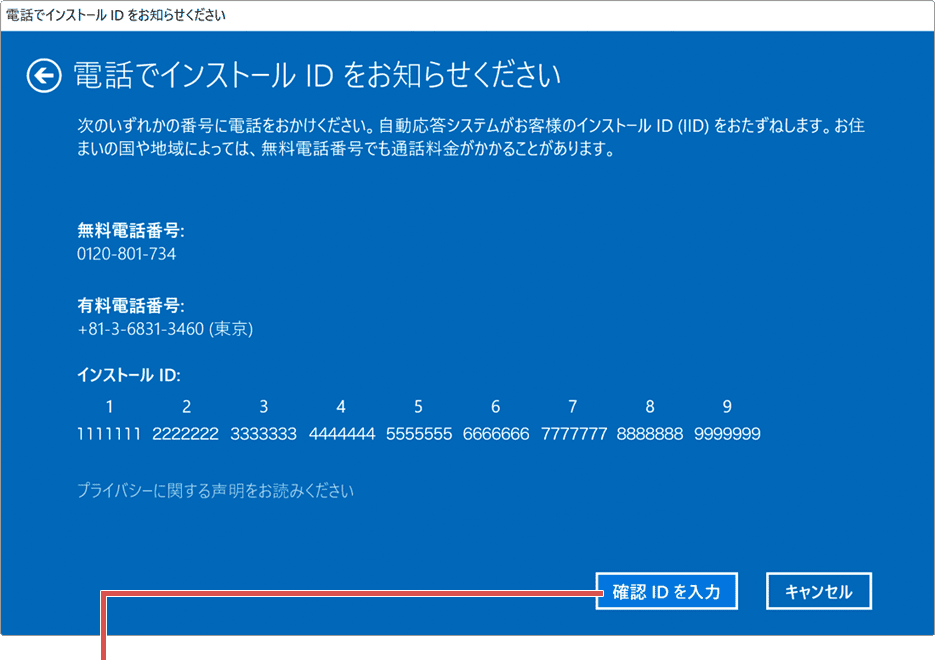The image size is (935, 660).
Task: Select installation ID group 5 value 5555555
Action: 418,434
